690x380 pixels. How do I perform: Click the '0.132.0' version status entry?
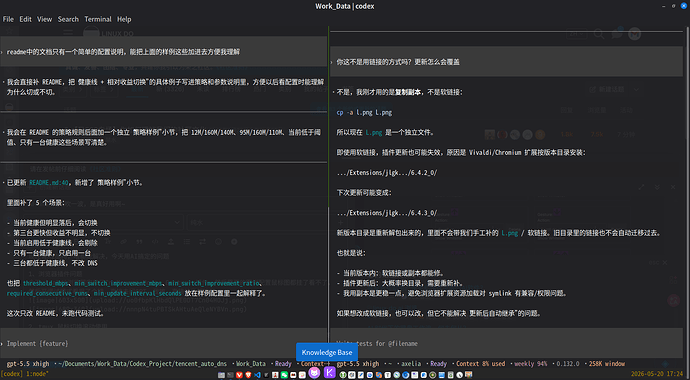tap(568, 364)
